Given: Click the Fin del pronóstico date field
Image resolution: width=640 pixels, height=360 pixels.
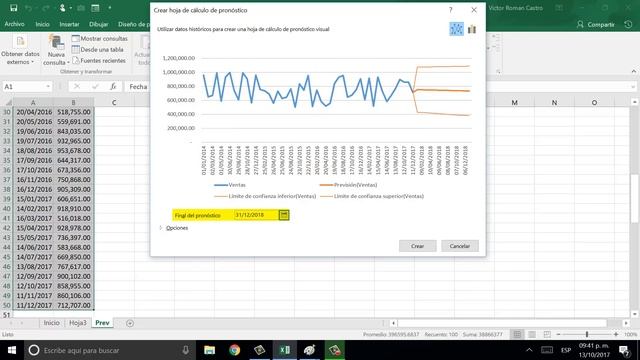Looking at the screenshot, I should (x=256, y=215).
